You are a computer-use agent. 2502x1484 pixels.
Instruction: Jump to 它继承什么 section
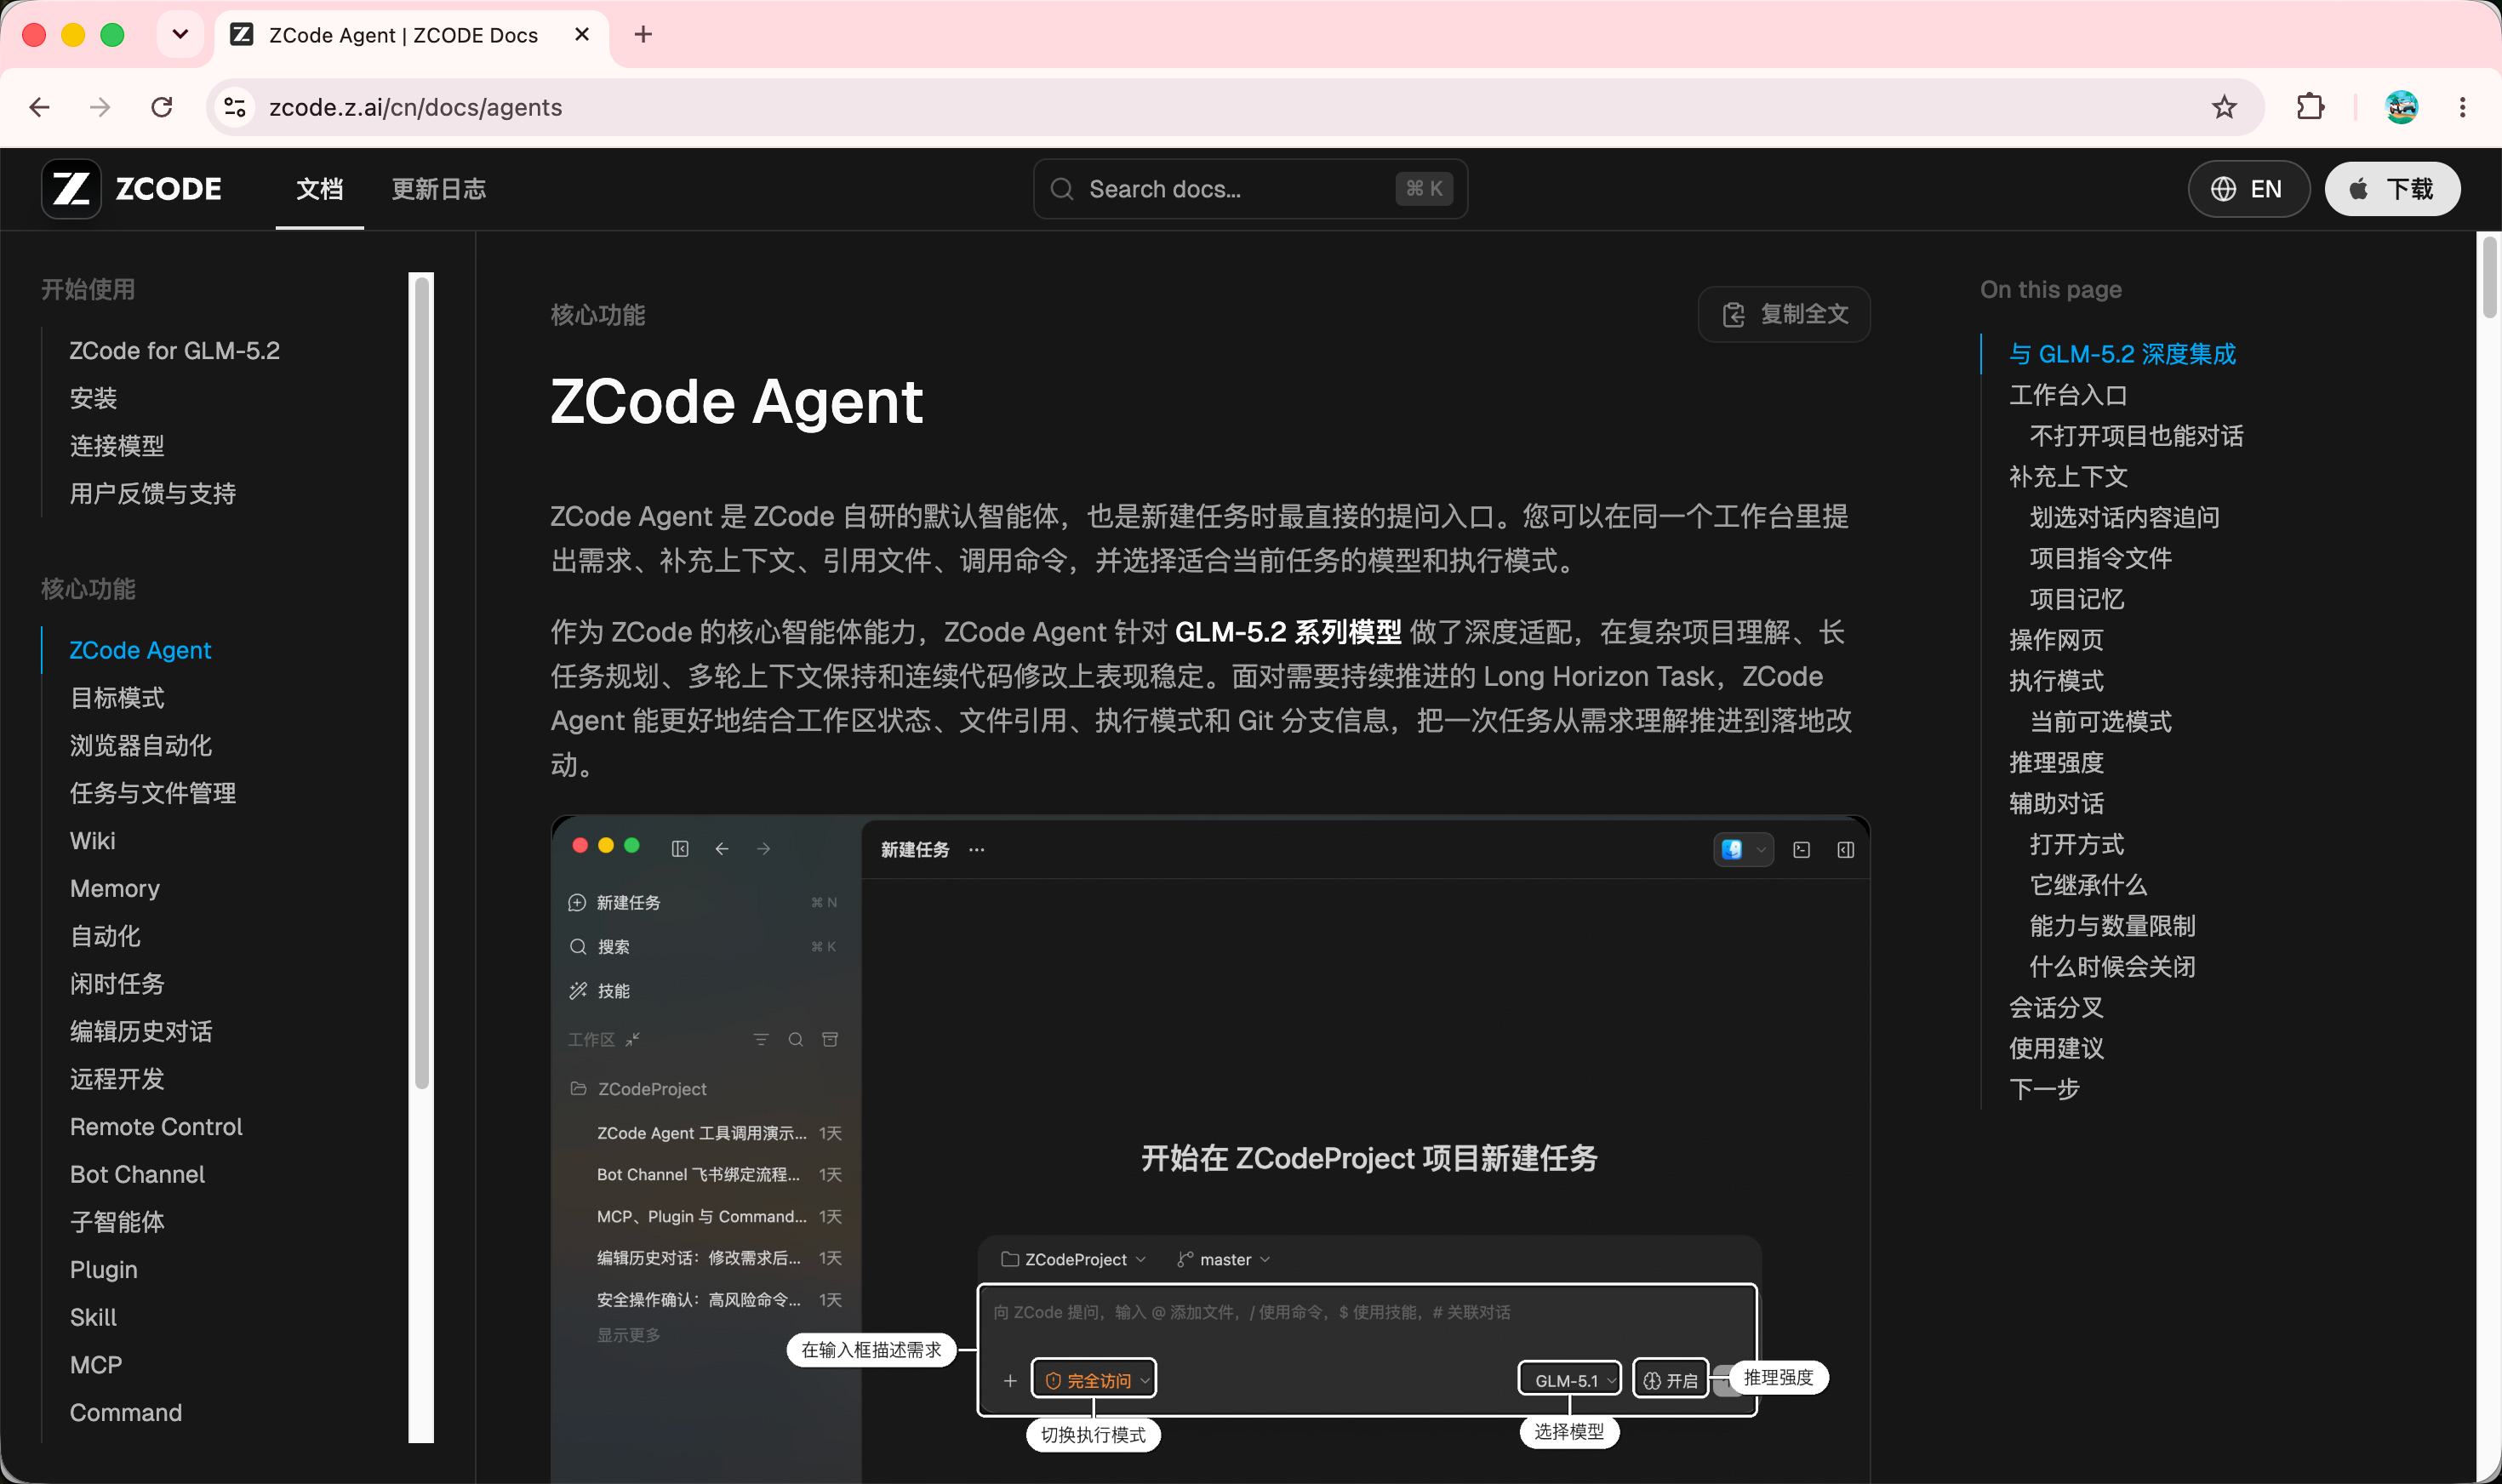coord(2088,885)
